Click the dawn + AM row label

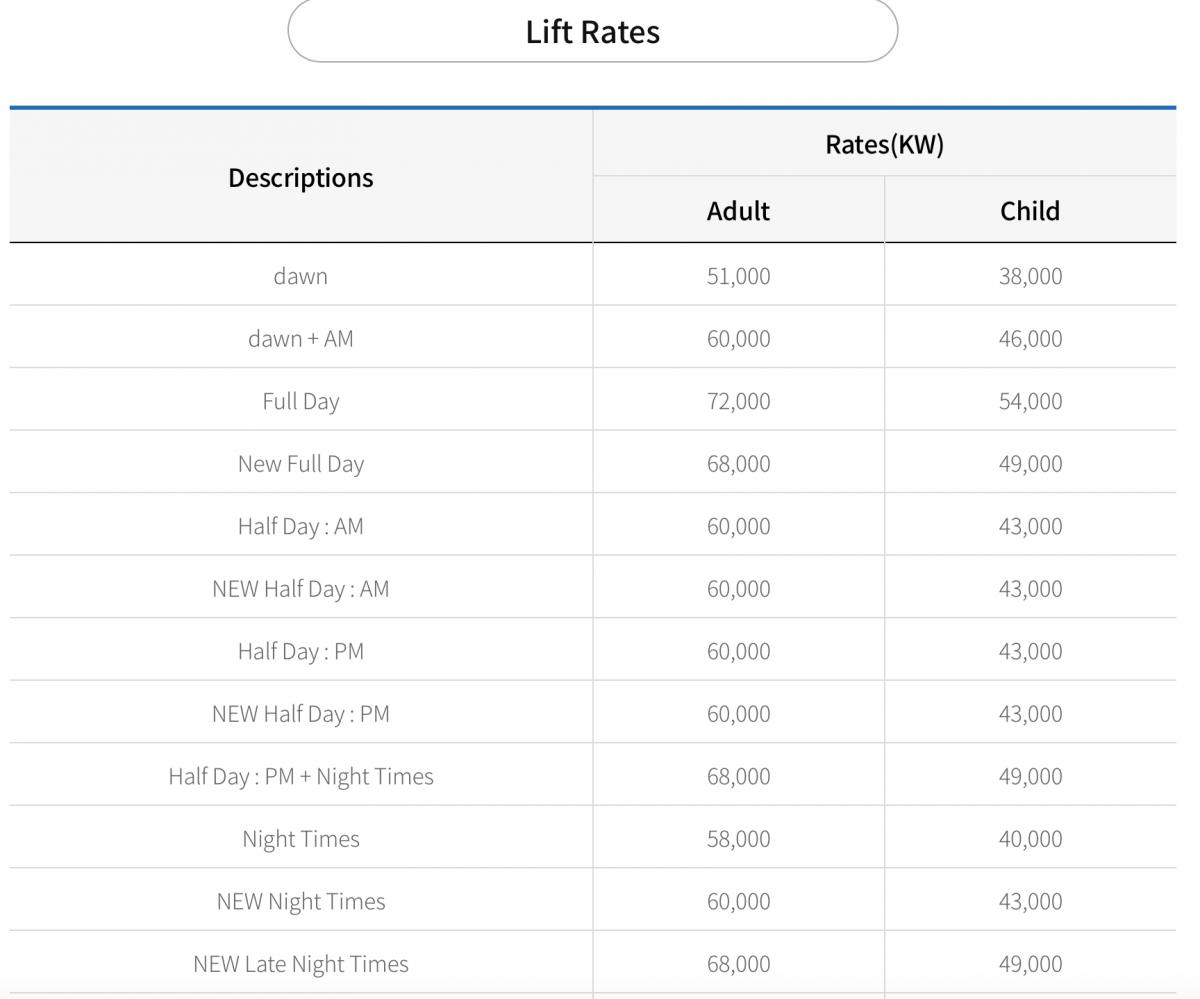click(300, 339)
